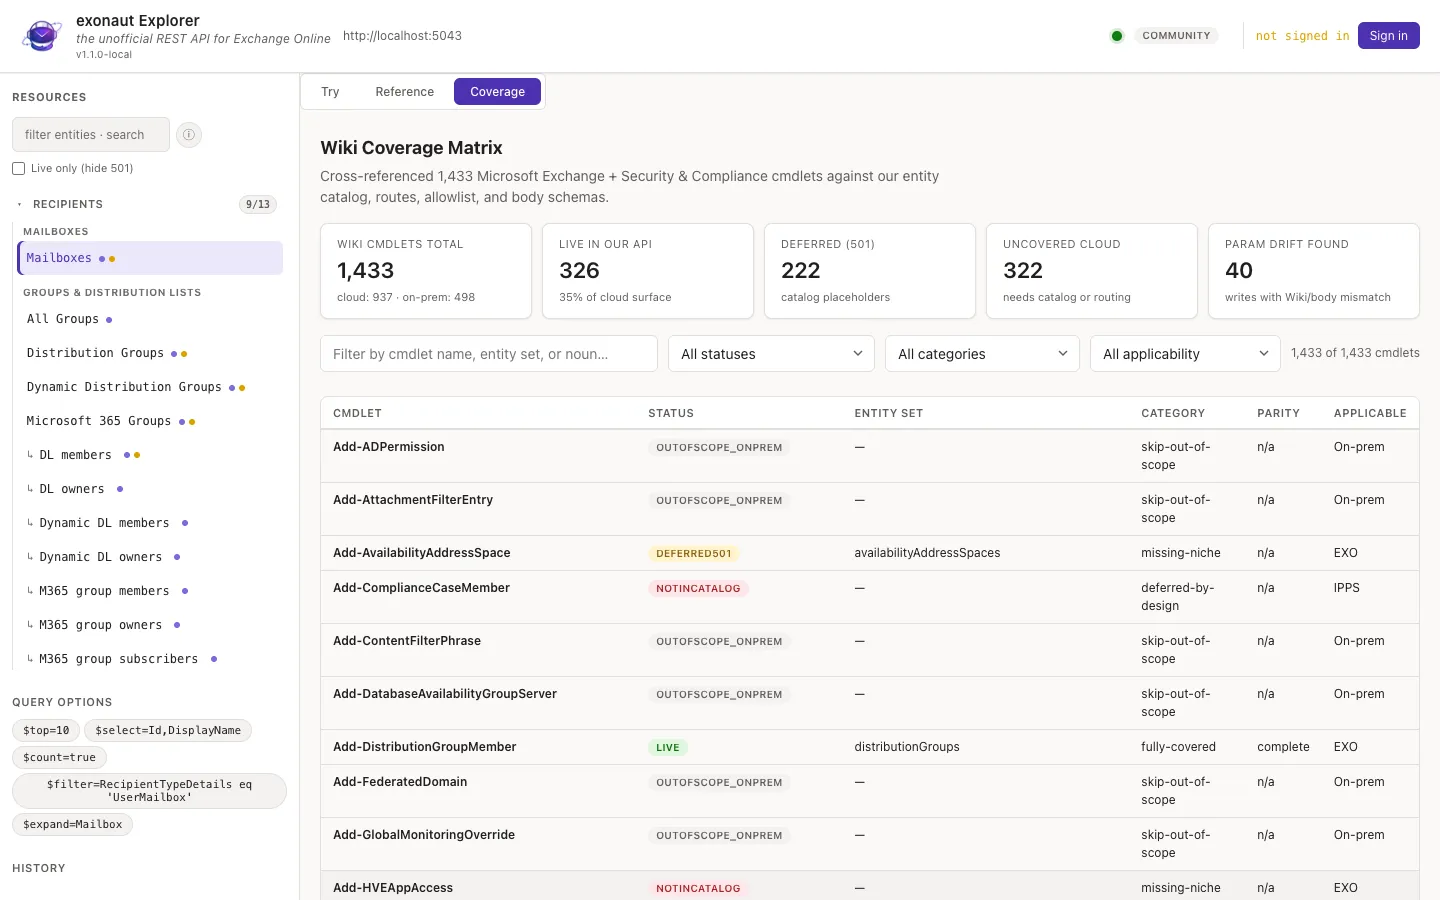Click the $top=10 query option chip

[x=46, y=731]
